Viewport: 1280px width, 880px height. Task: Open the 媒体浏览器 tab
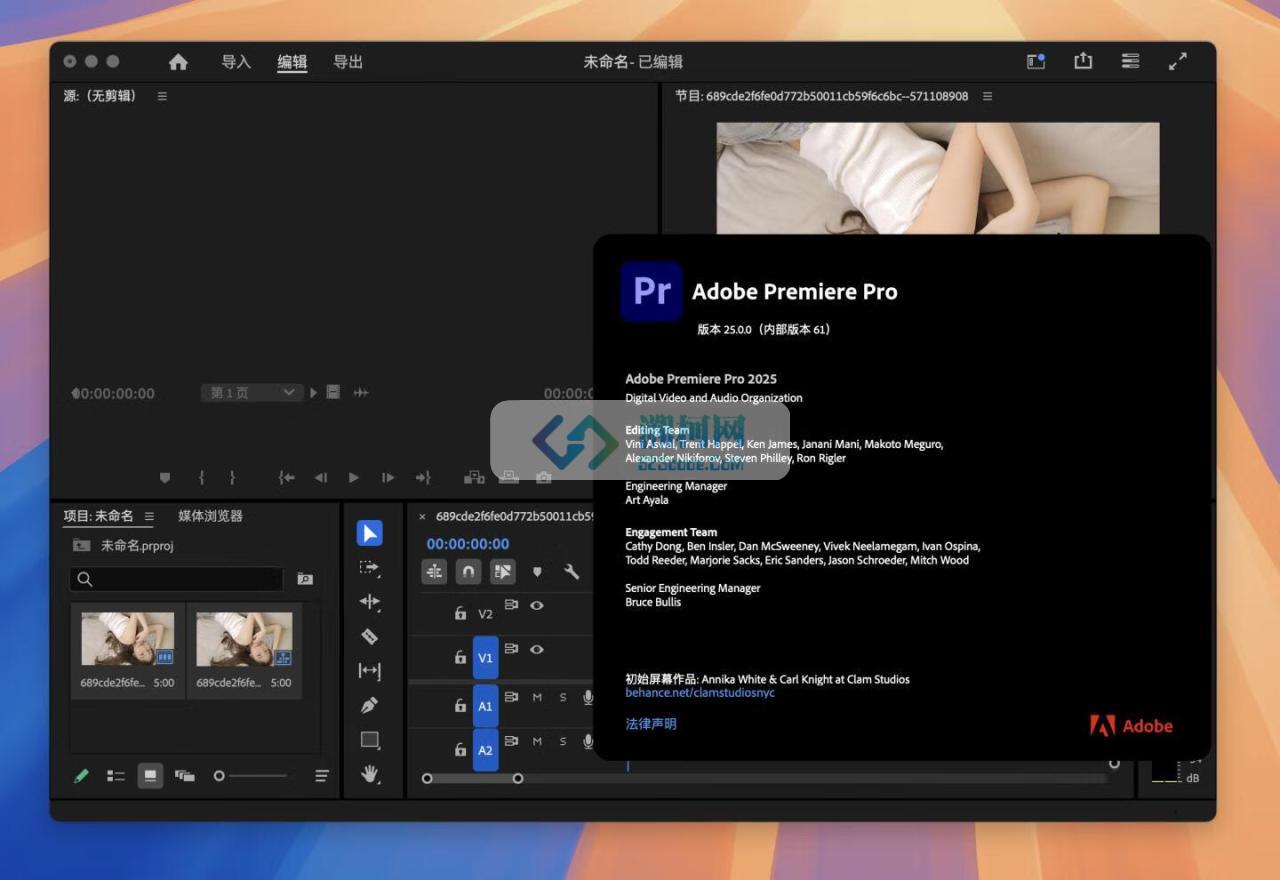click(x=210, y=516)
